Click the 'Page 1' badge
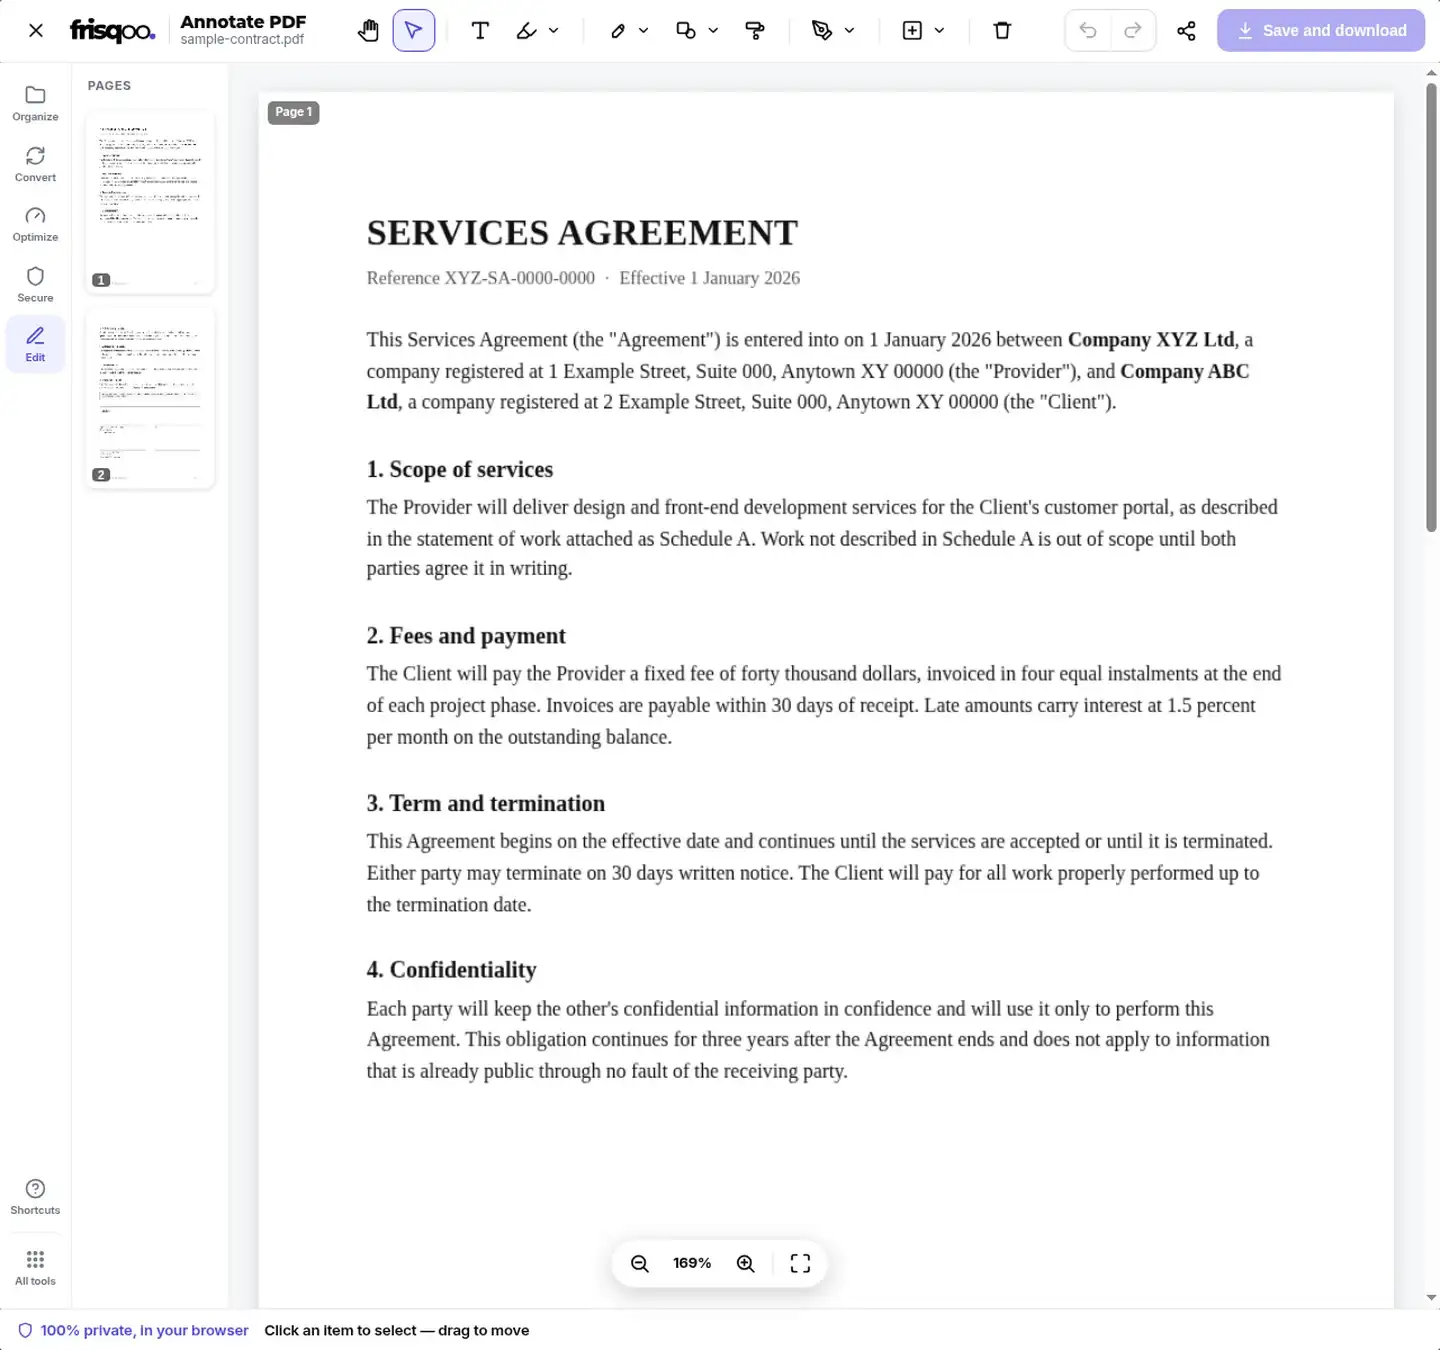The width and height of the screenshot is (1440, 1350). coord(293,112)
